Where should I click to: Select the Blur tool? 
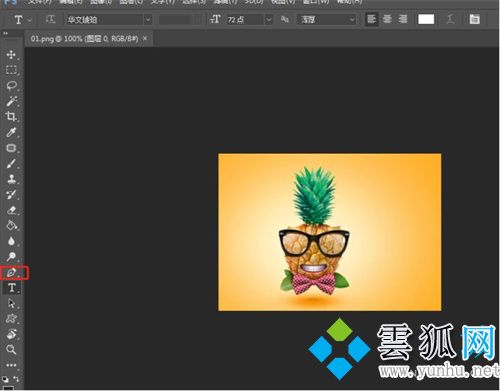click(11, 241)
